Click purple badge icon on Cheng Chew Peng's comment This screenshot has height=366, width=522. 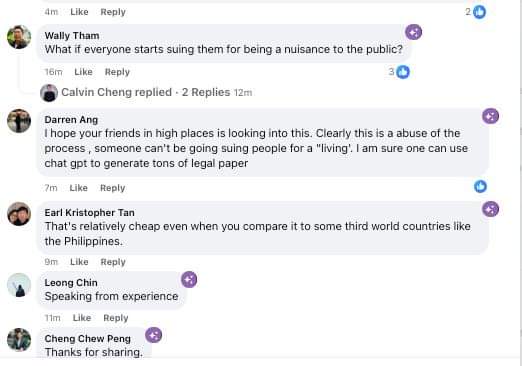154,335
